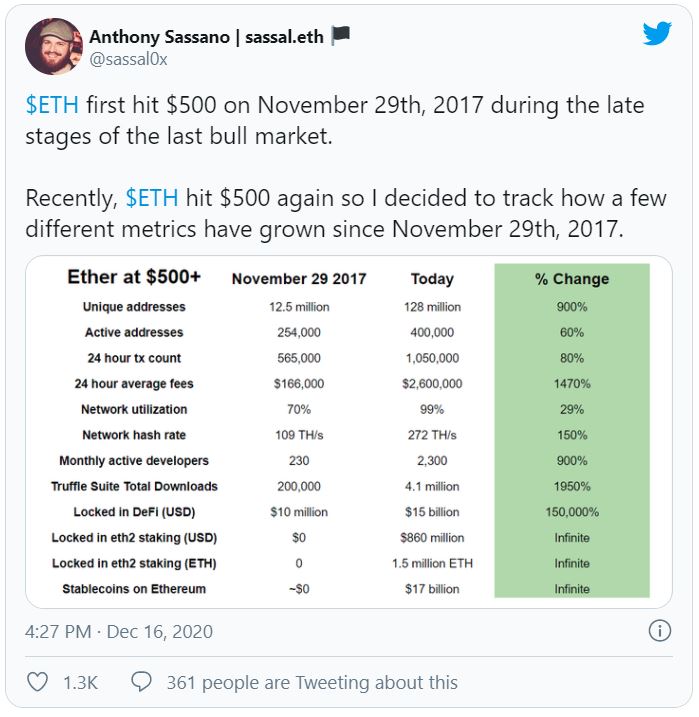
Task: Open '361 people are Tweeting about this'
Action: tap(312, 682)
